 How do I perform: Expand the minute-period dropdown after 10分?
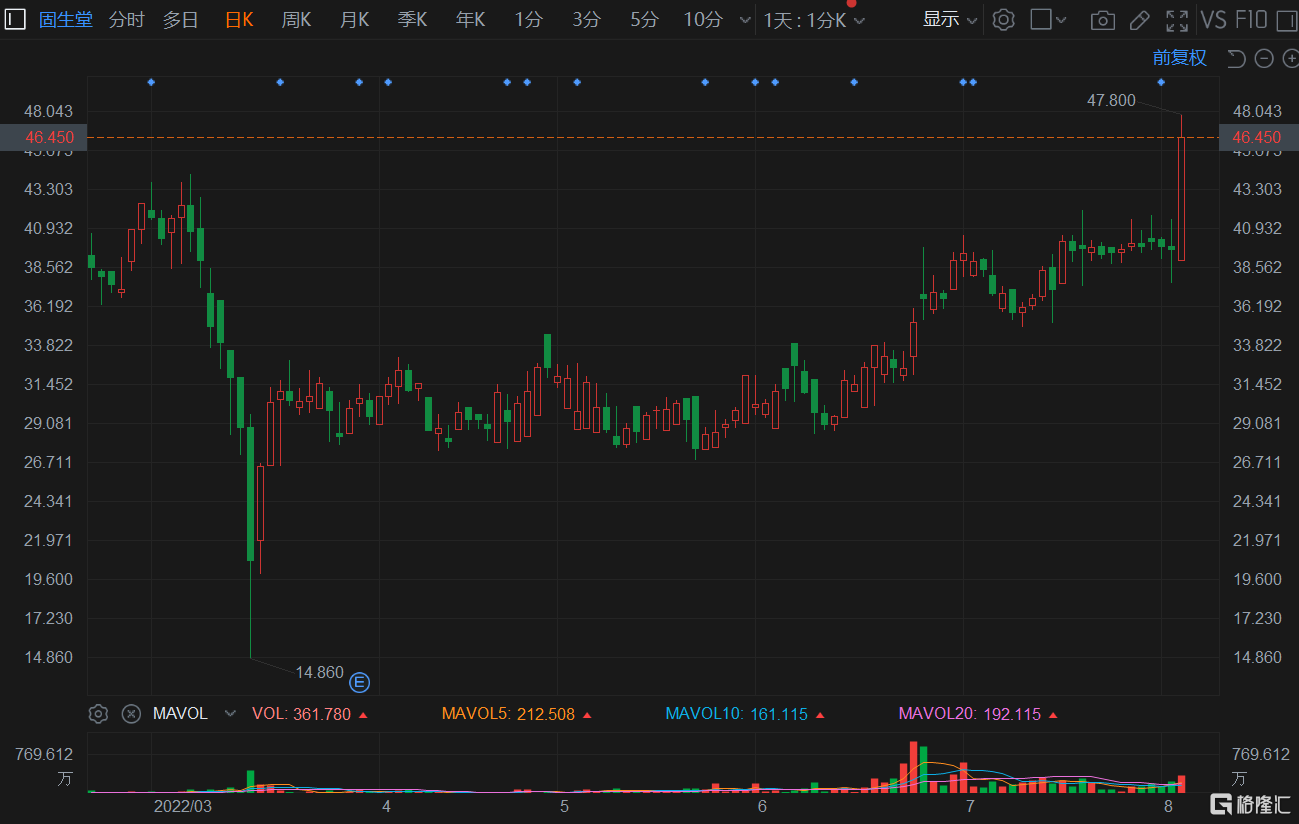coord(744,20)
